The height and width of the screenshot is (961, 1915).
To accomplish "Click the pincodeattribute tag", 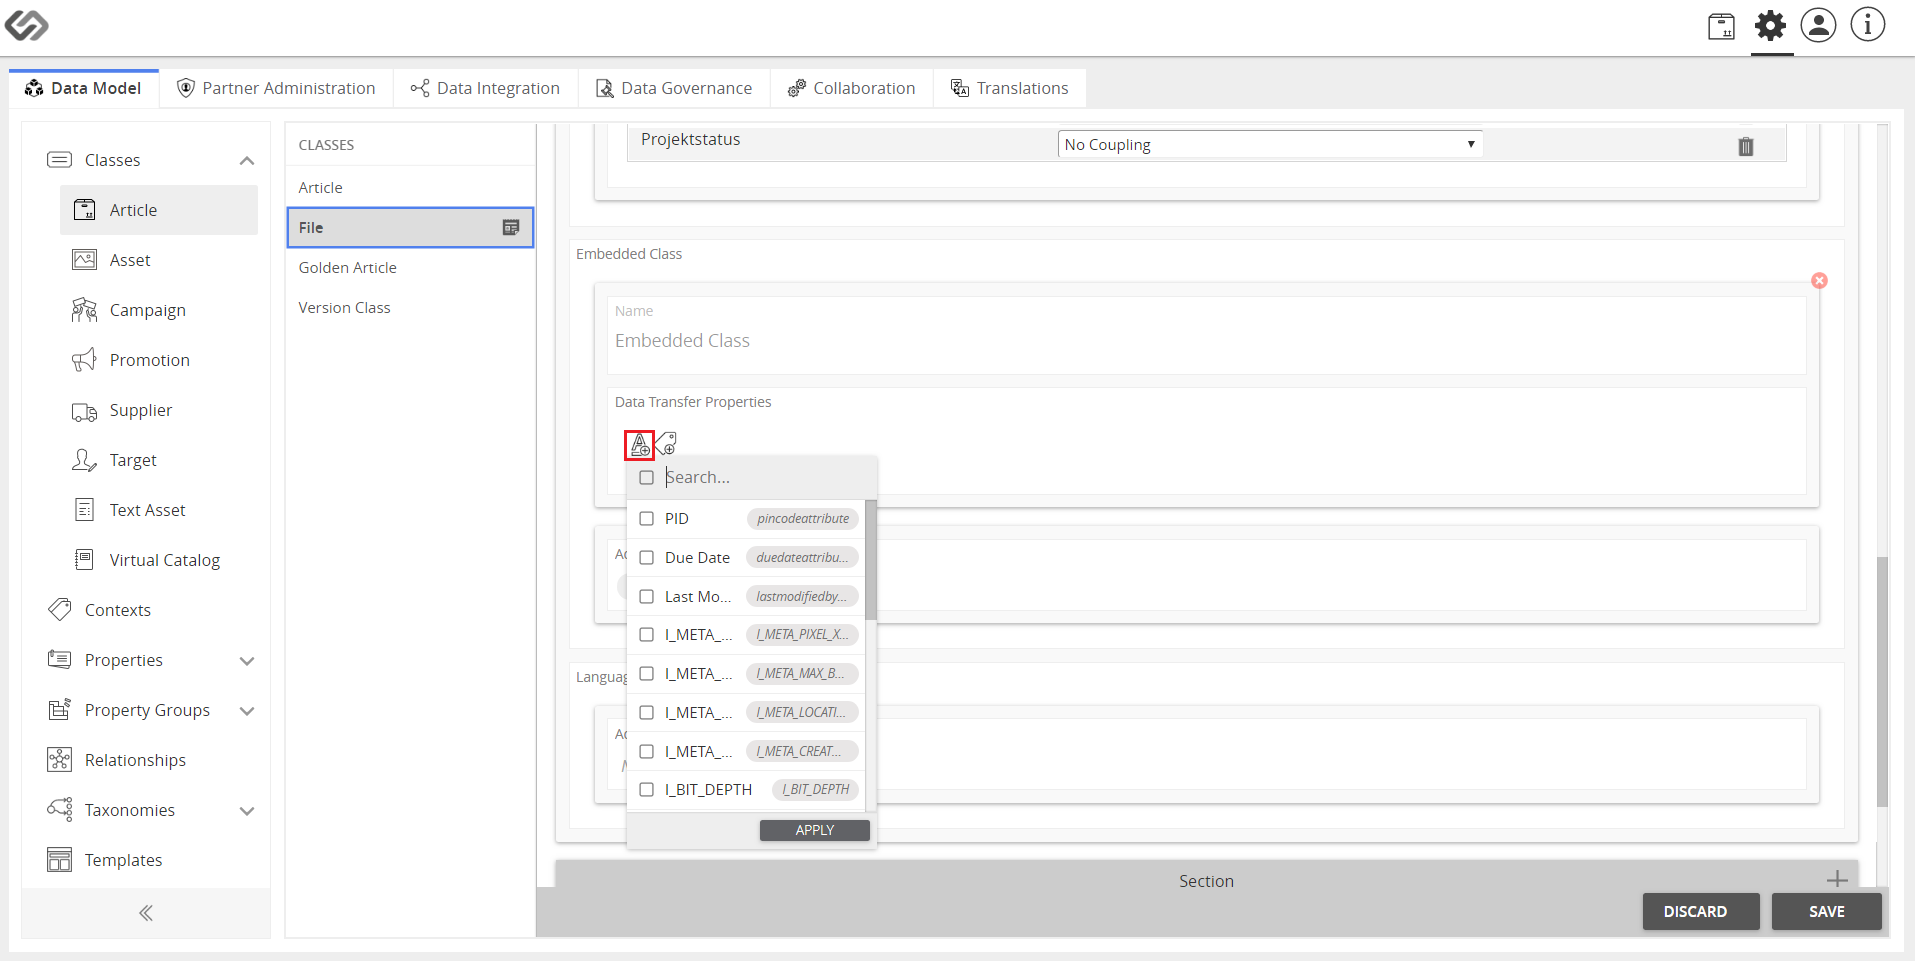I will [x=803, y=519].
